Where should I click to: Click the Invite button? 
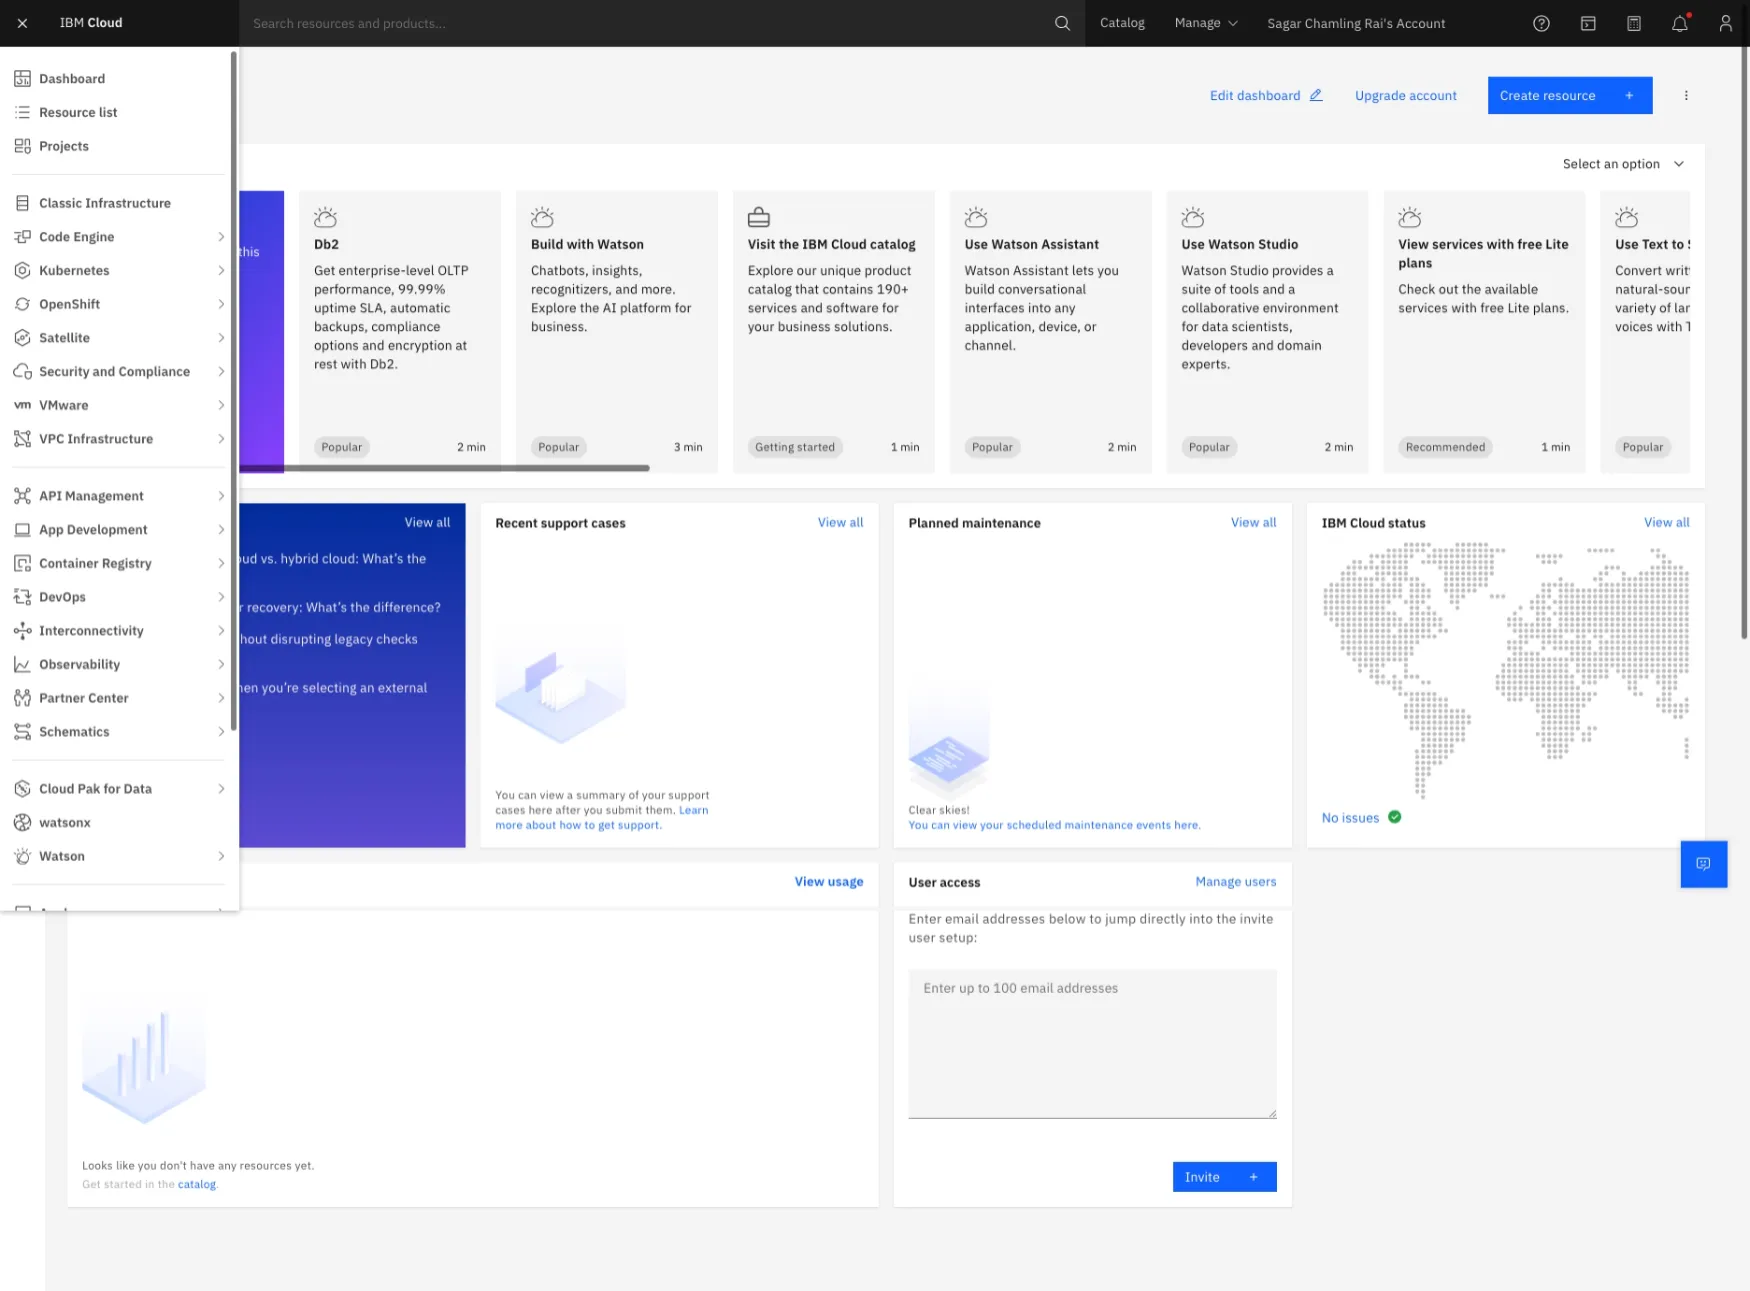pyautogui.click(x=1224, y=1177)
